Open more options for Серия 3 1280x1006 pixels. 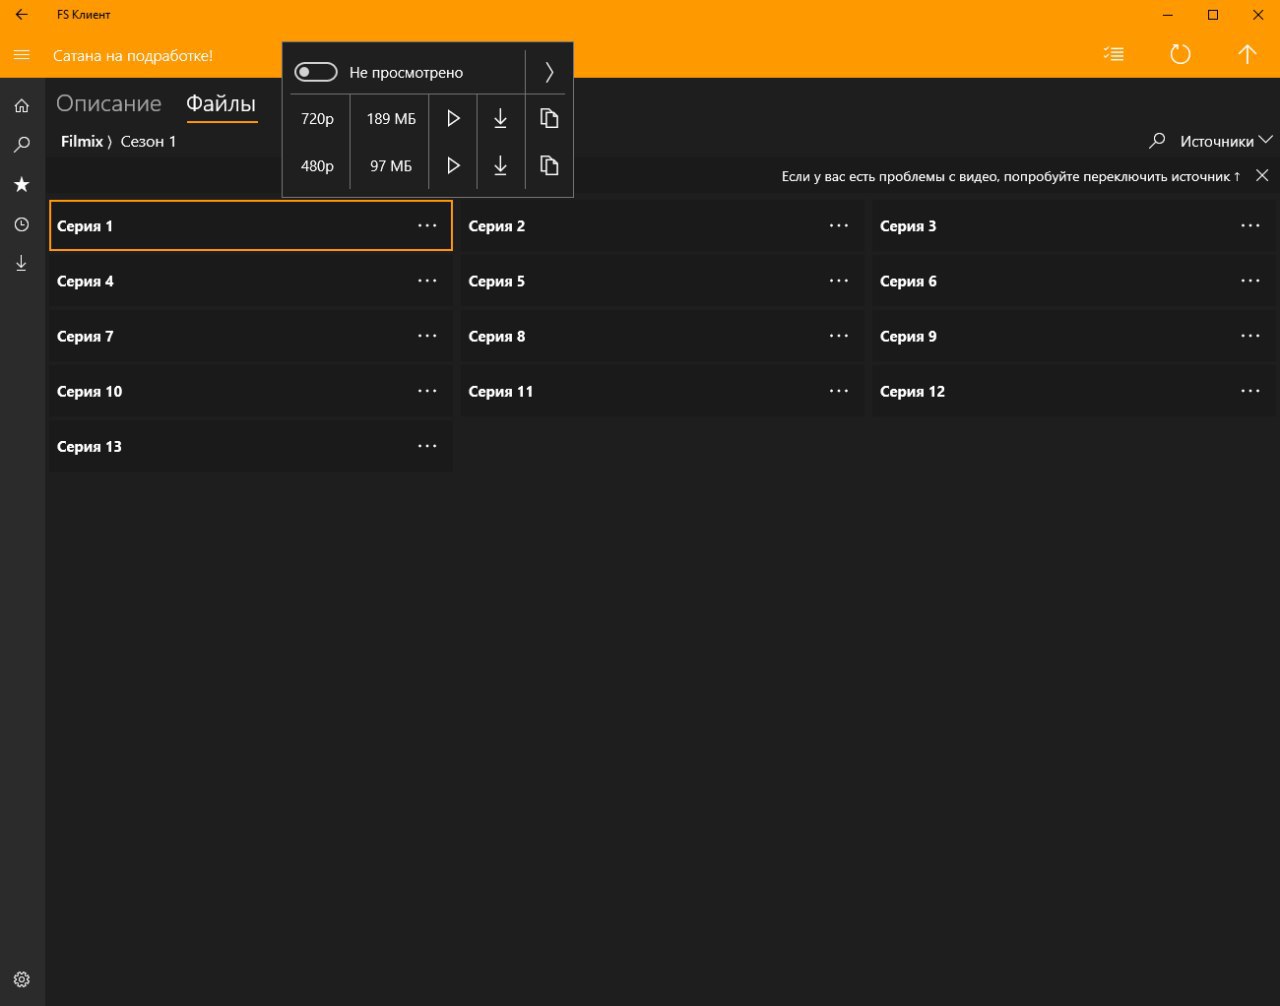point(1250,225)
